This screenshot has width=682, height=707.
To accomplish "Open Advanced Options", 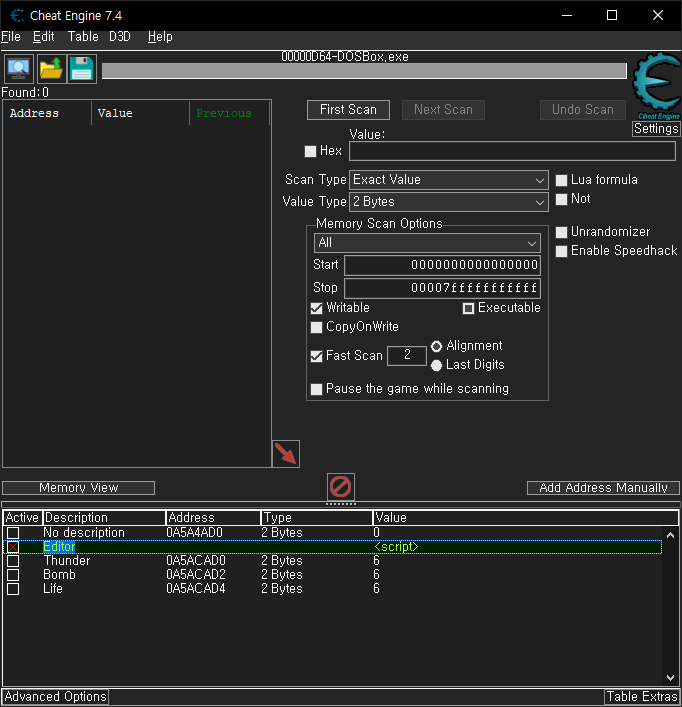I will 55,697.
